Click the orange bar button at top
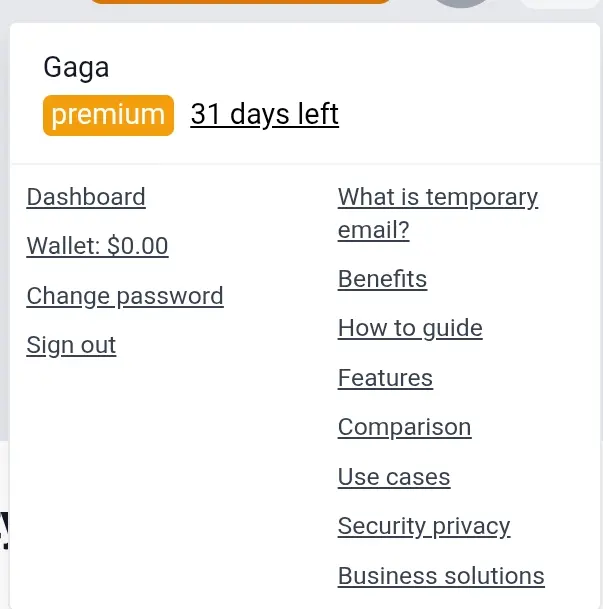 click(240, 2)
